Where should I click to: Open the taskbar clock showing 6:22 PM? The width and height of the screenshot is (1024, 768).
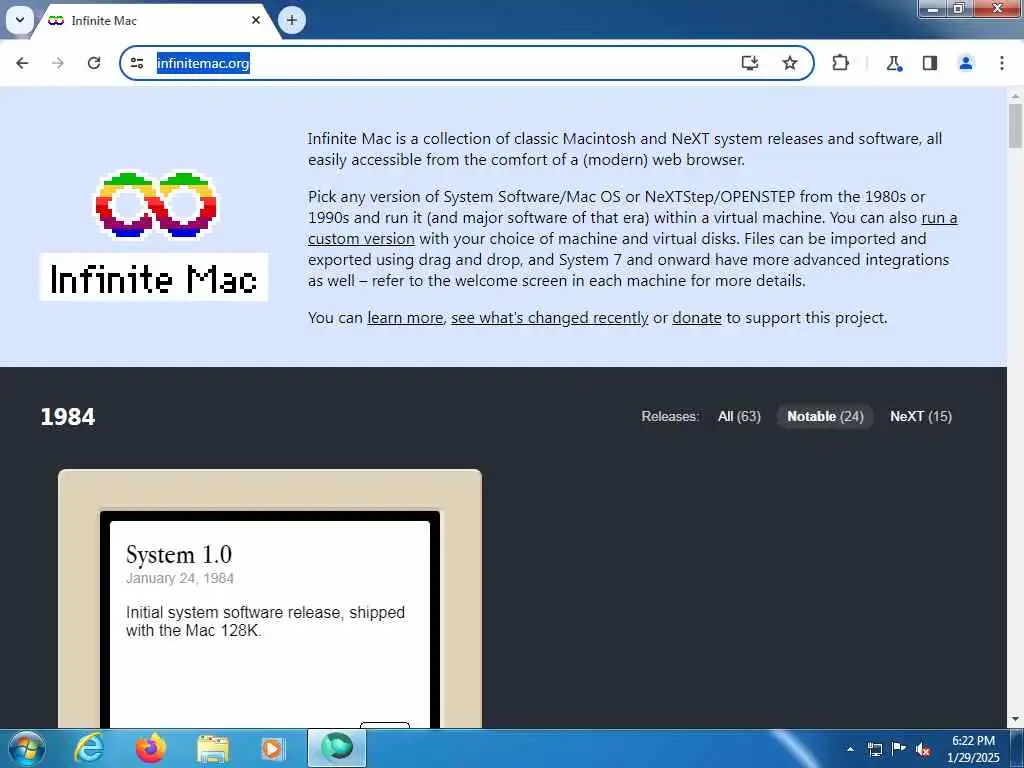click(x=973, y=749)
